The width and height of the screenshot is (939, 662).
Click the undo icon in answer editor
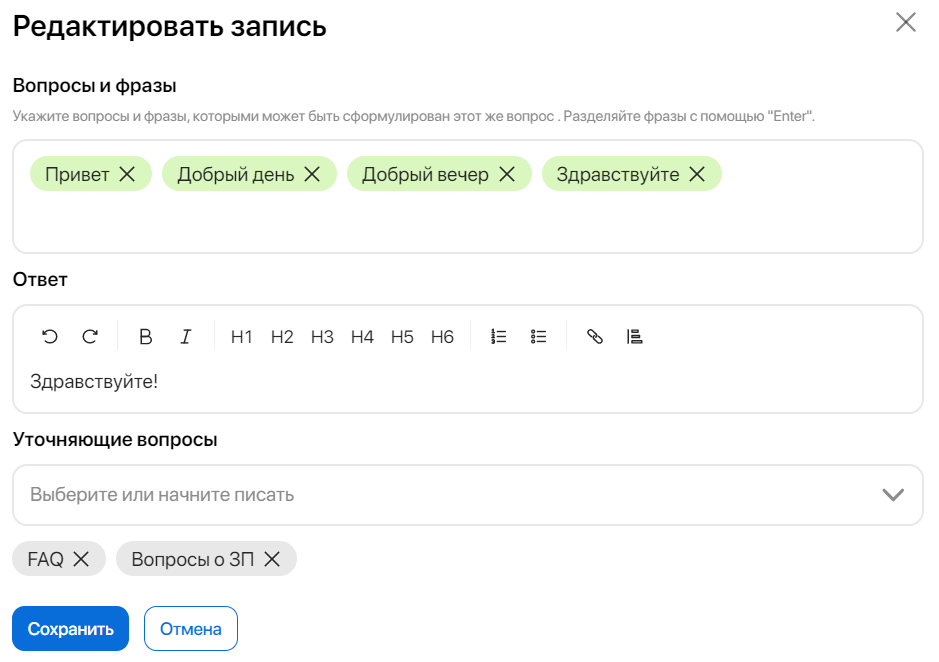point(50,337)
